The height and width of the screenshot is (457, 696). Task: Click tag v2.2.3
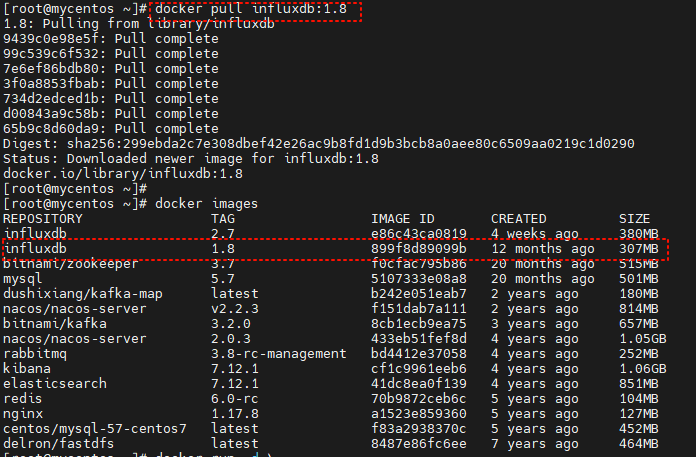[x=235, y=309]
